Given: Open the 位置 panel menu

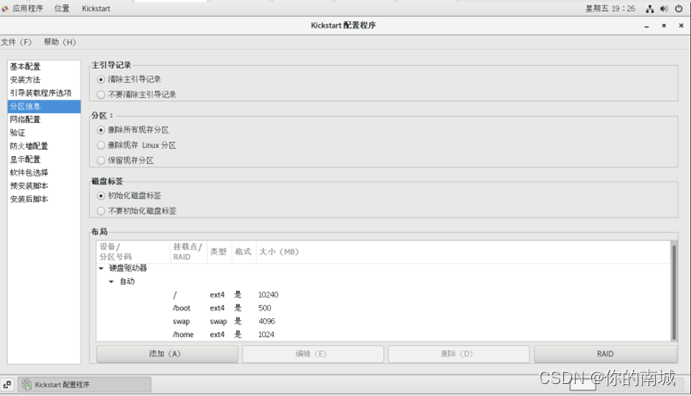Looking at the screenshot, I should 62,8.
